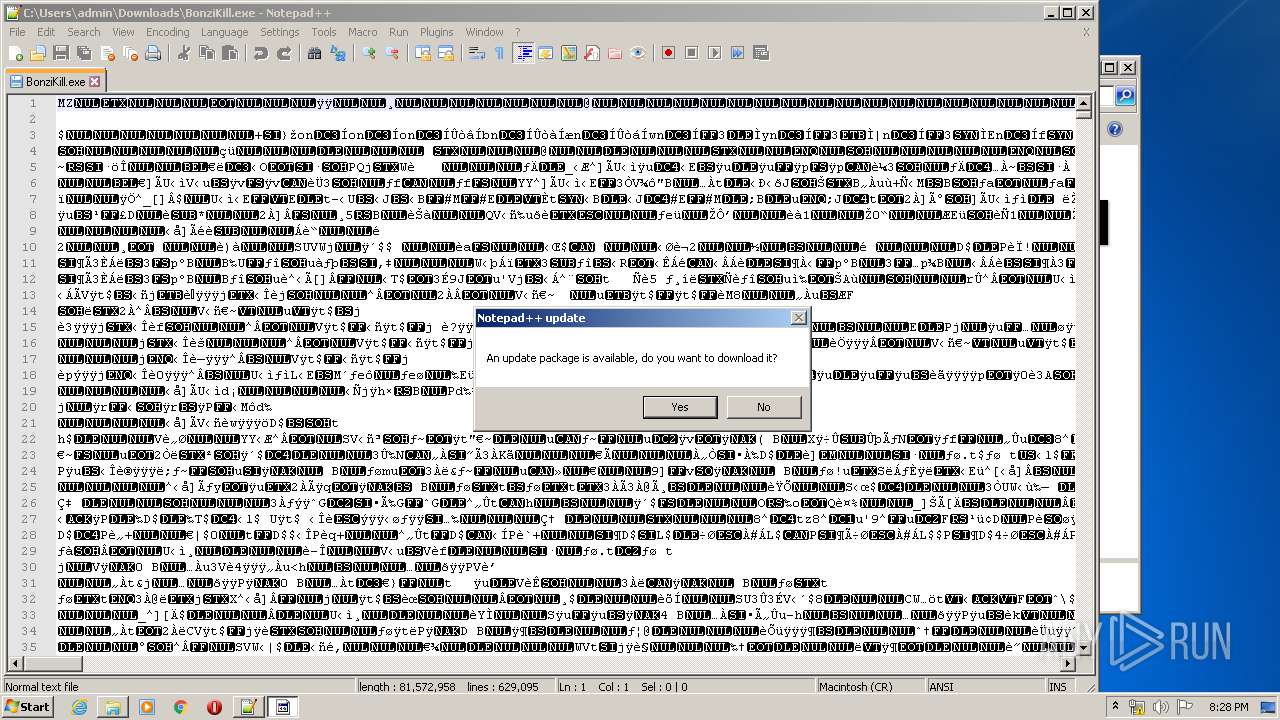This screenshot has width=1280, height=720.
Task: Zoom in using the Zoom In icon
Action: 368,53
